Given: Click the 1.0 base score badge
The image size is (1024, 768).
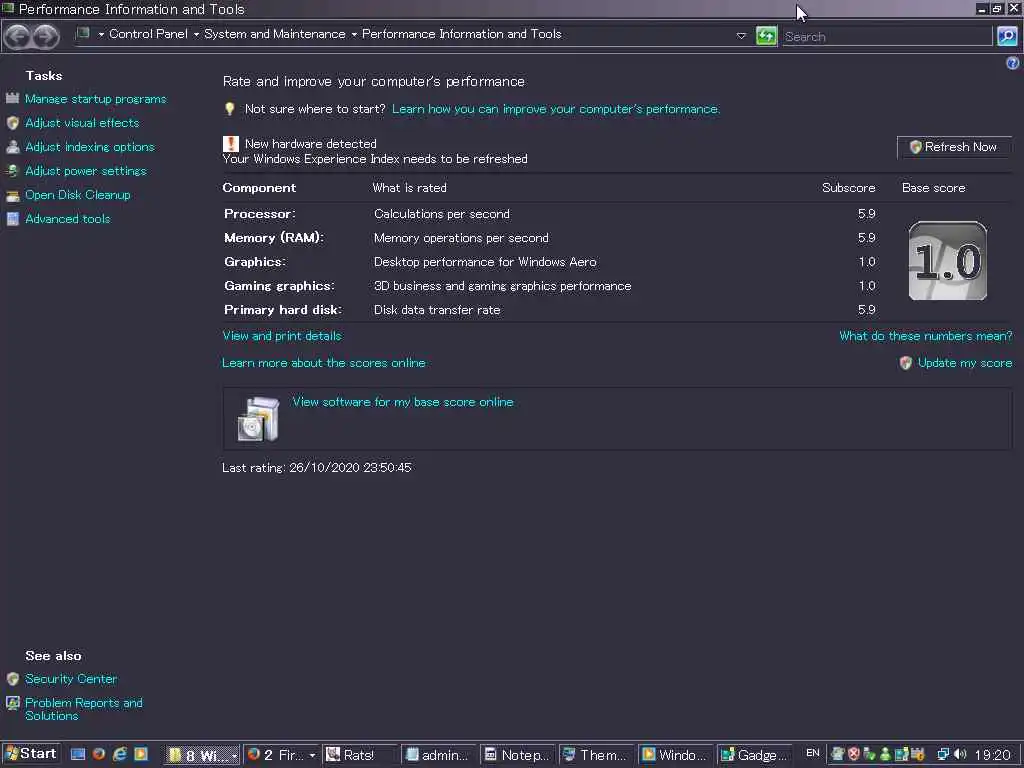Looking at the screenshot, I should coord(948,261).
